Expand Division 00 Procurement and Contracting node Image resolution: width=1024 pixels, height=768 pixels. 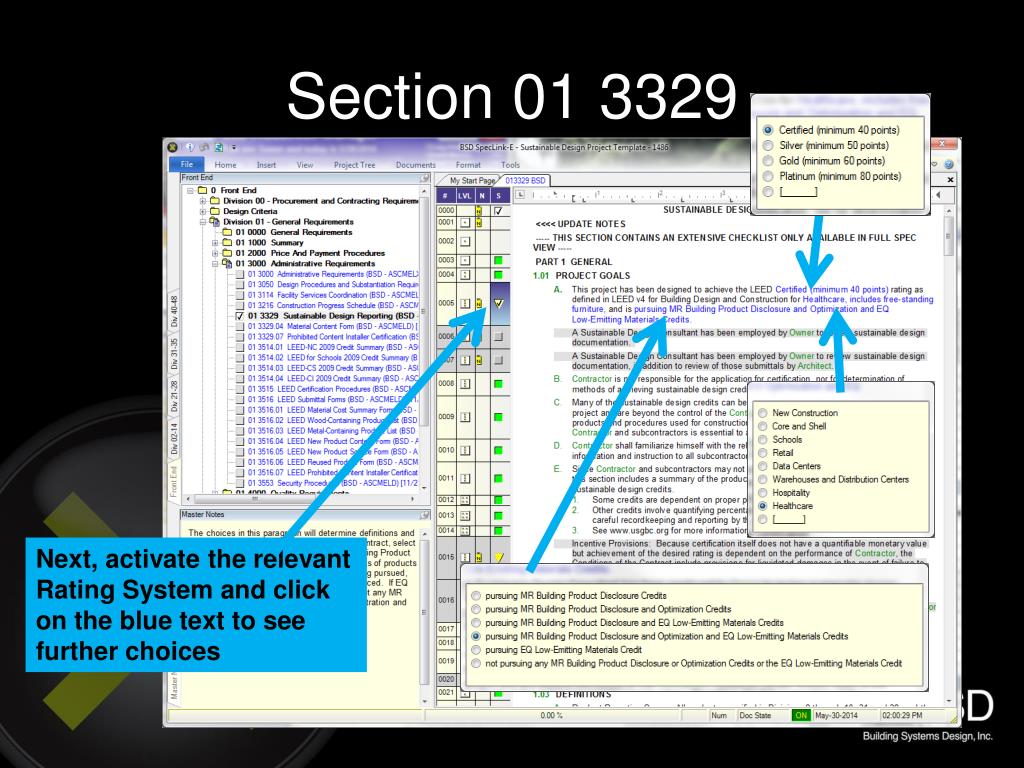[203, 201]
